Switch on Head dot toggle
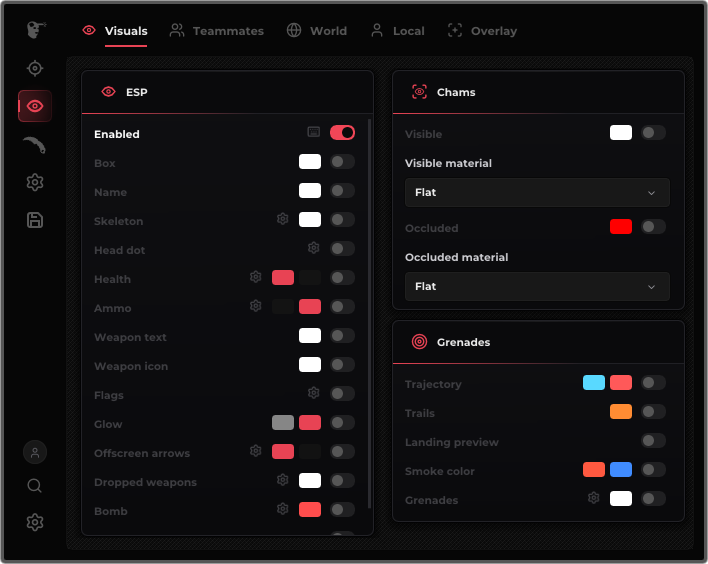Screen dimensions: 708x564 coord(342,248)
